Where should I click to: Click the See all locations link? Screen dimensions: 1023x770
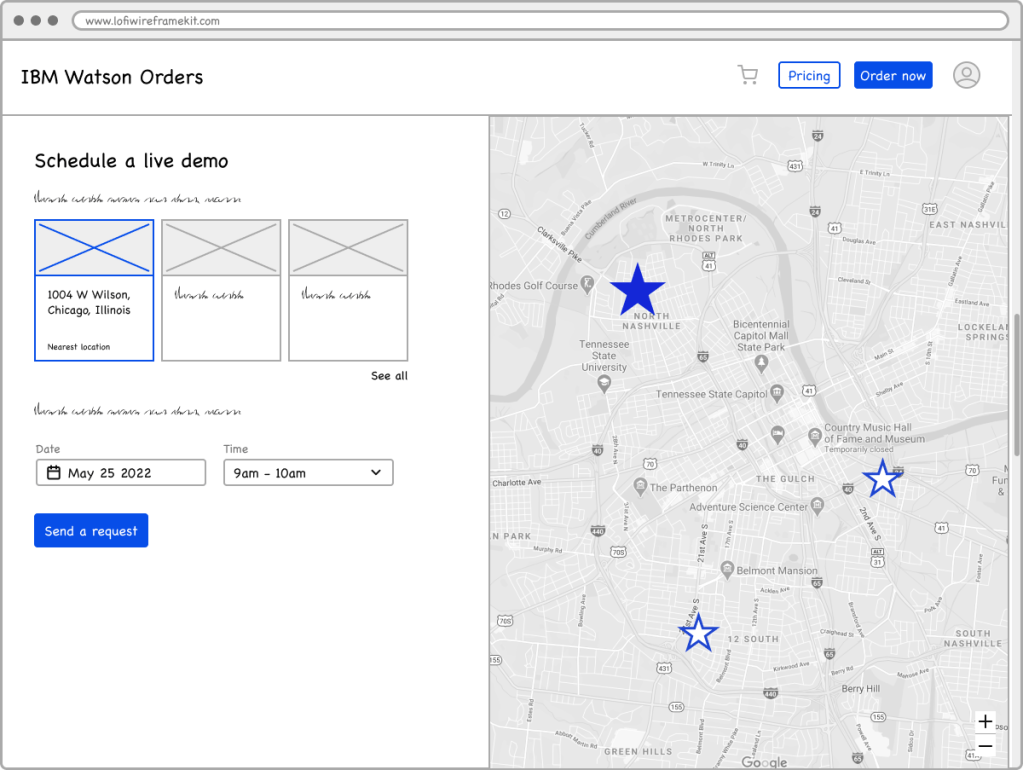pyautogui.click(x=389, y=376)
